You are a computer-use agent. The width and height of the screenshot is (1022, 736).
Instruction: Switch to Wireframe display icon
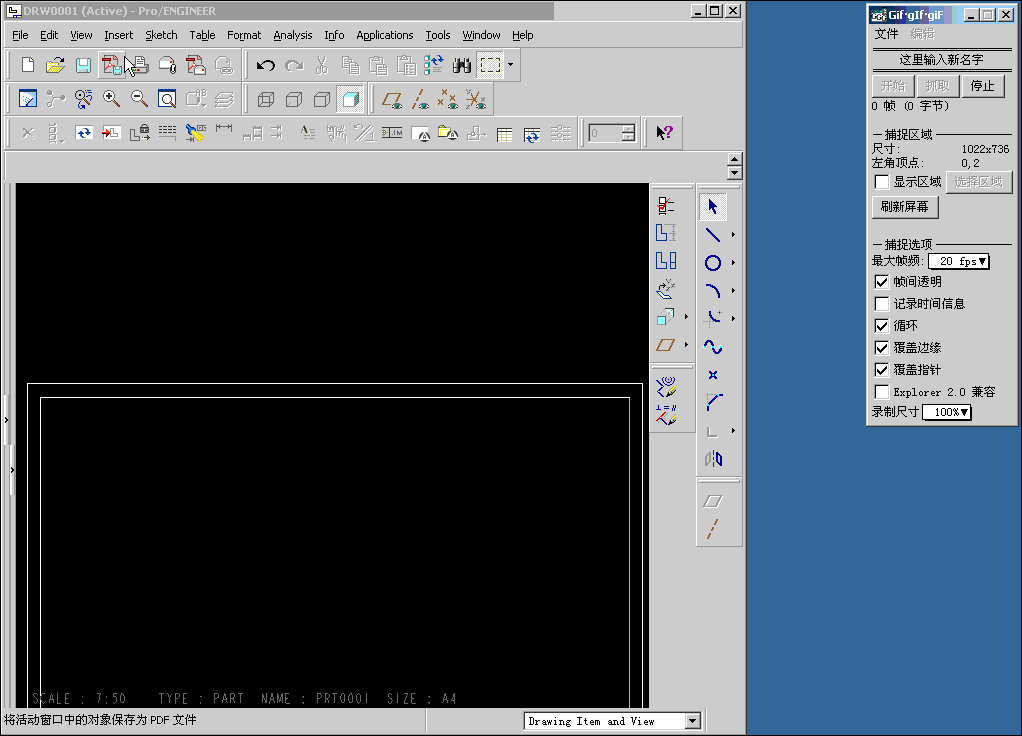[266, 99]
